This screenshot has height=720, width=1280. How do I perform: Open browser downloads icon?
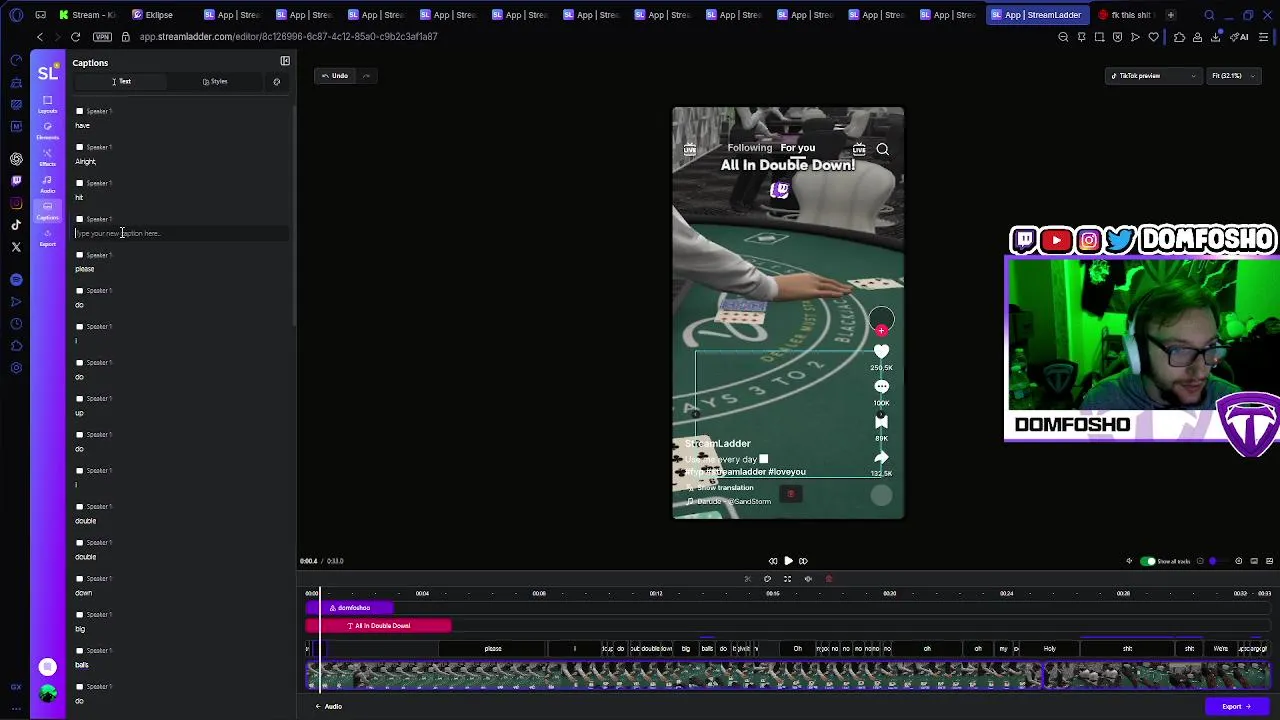[1216, 37]
